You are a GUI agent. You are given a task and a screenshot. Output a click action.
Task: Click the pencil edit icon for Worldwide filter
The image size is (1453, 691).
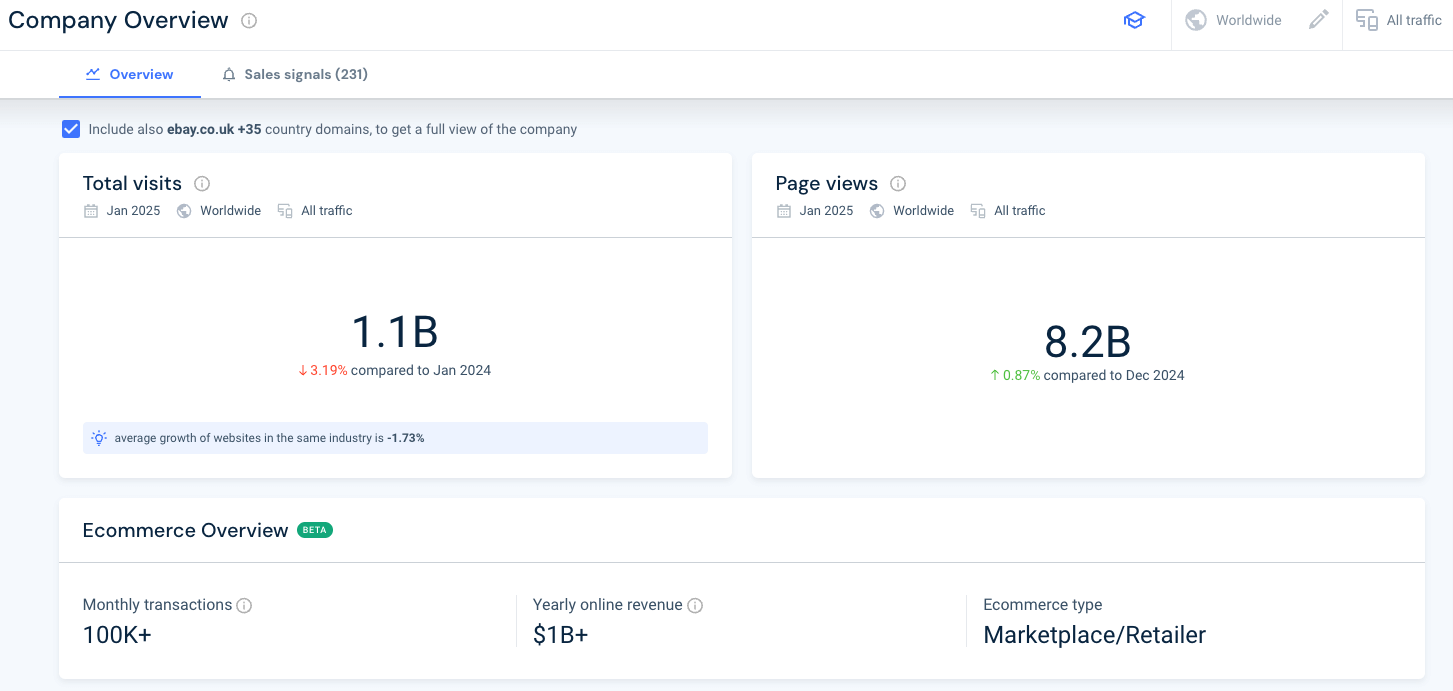pos(1318,19)
